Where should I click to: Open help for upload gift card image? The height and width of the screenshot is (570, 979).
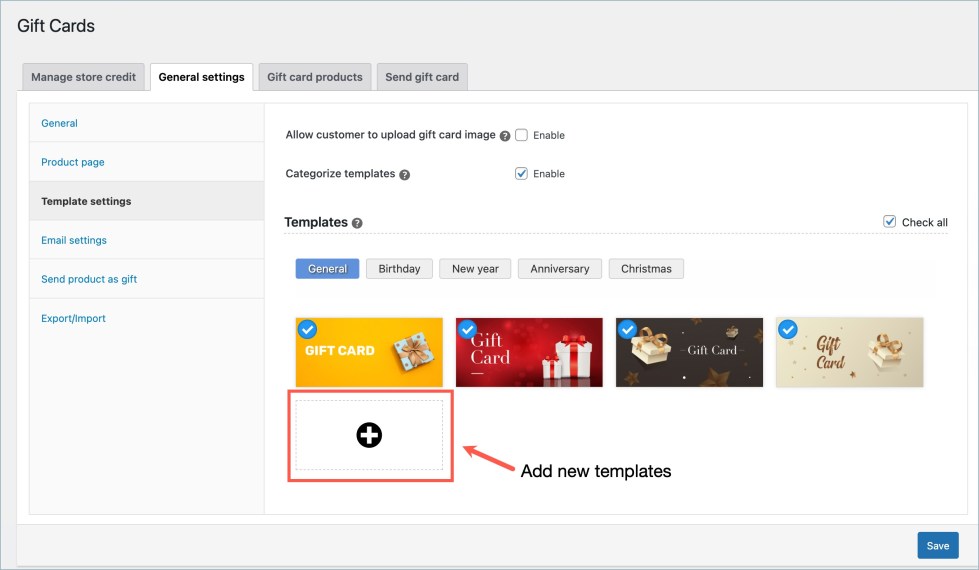pos(505,136)
